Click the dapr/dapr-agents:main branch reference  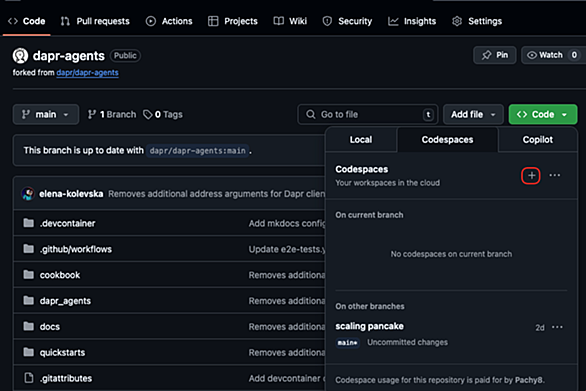pyautogui.click(x=198, y=151)
